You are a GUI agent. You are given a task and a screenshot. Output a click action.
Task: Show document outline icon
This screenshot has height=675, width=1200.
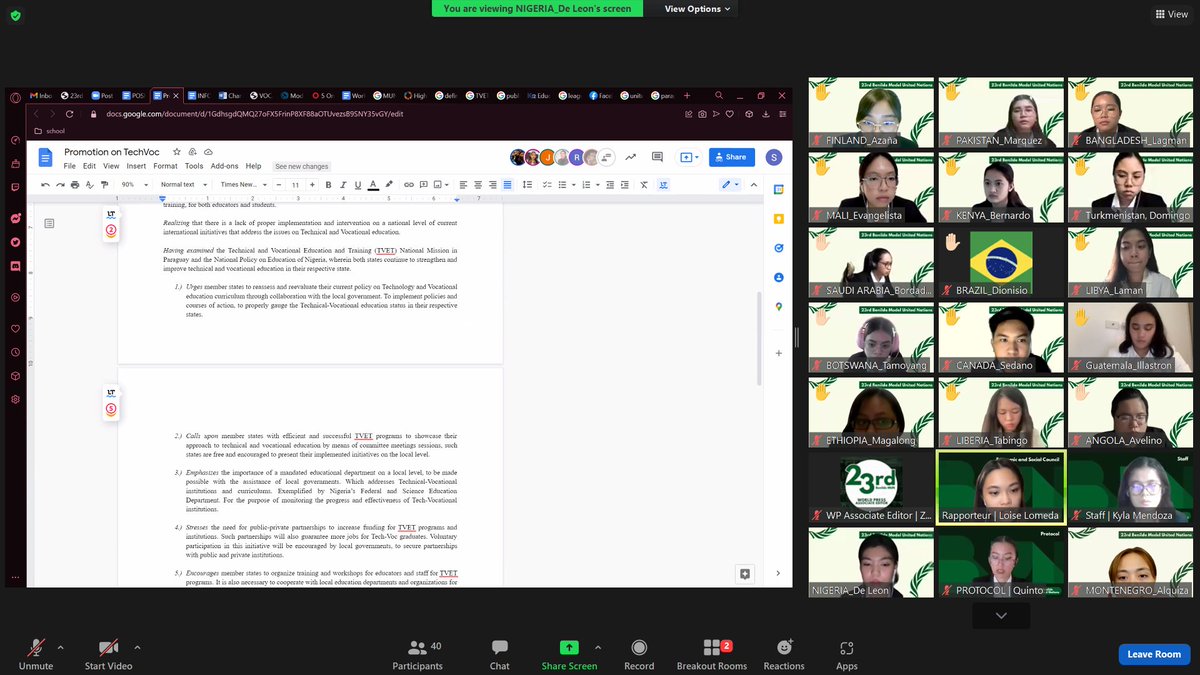point(49,222)
